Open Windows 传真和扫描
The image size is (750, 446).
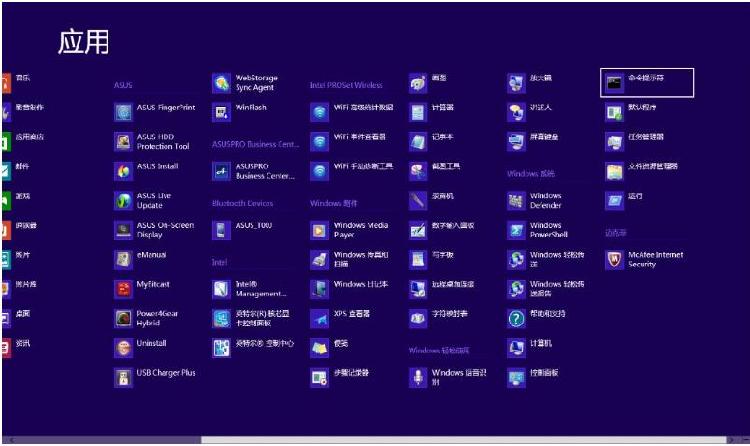pos(349,259)
